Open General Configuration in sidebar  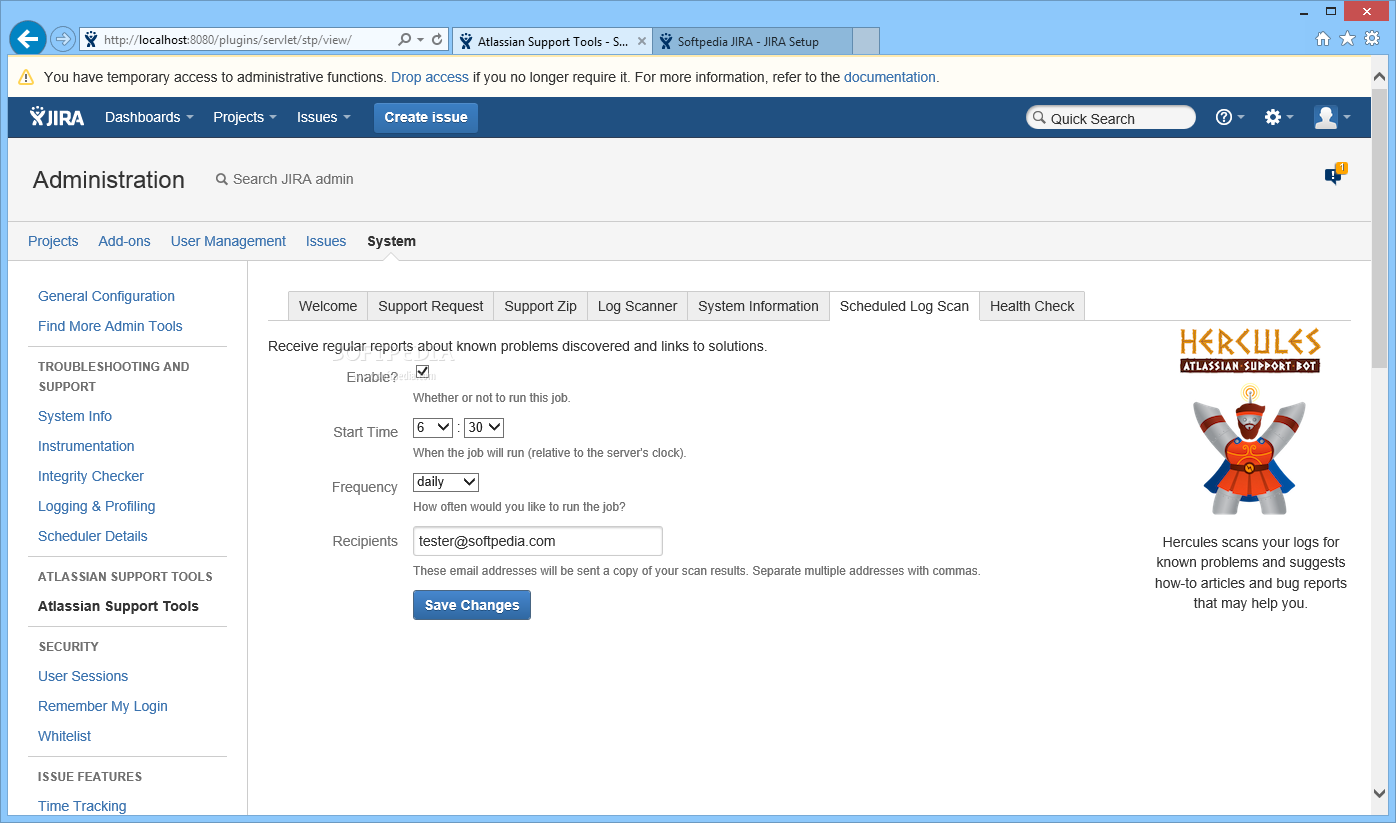click(x=106, y=296)
